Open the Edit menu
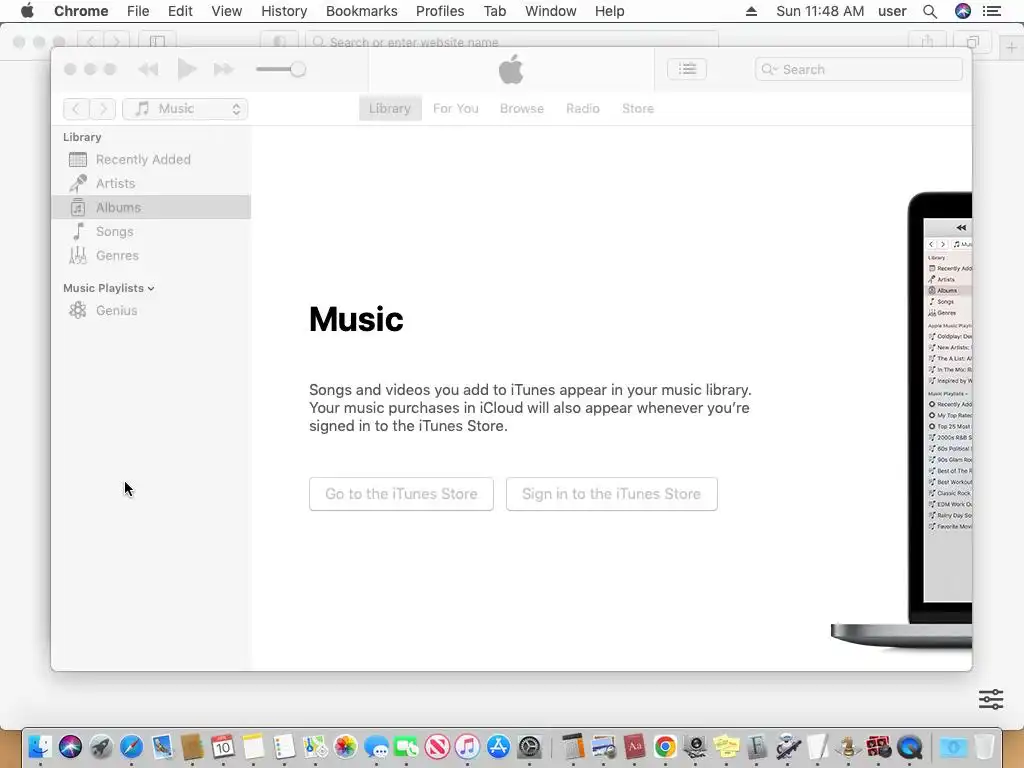This screenshot has height=768, width=1024. pos(180,11)
